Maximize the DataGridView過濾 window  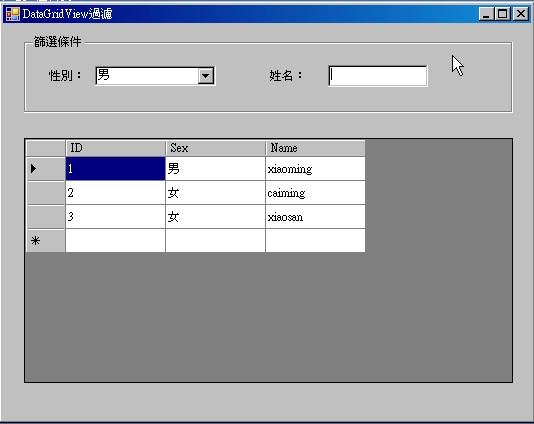(503, 14)
